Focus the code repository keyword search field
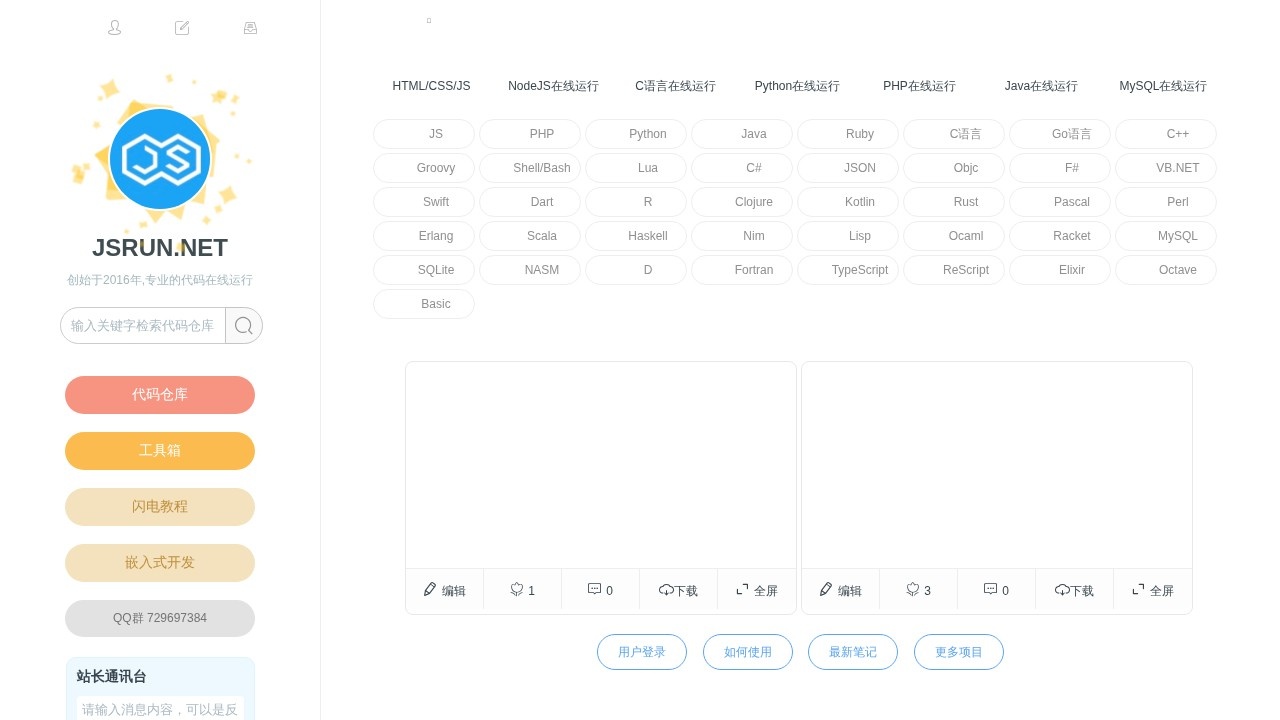Viewport: 1280px width, 720px height. (143, 326)
